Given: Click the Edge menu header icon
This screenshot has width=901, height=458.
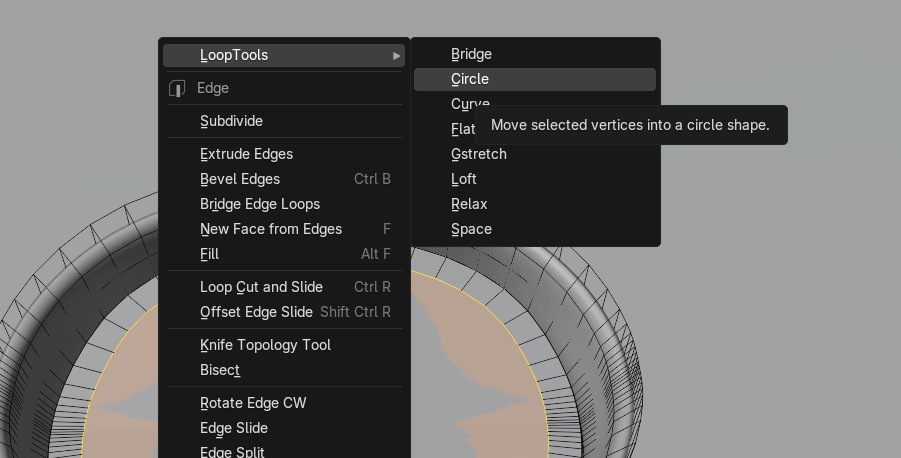Looking at the screenshot, I should (178, 88).
